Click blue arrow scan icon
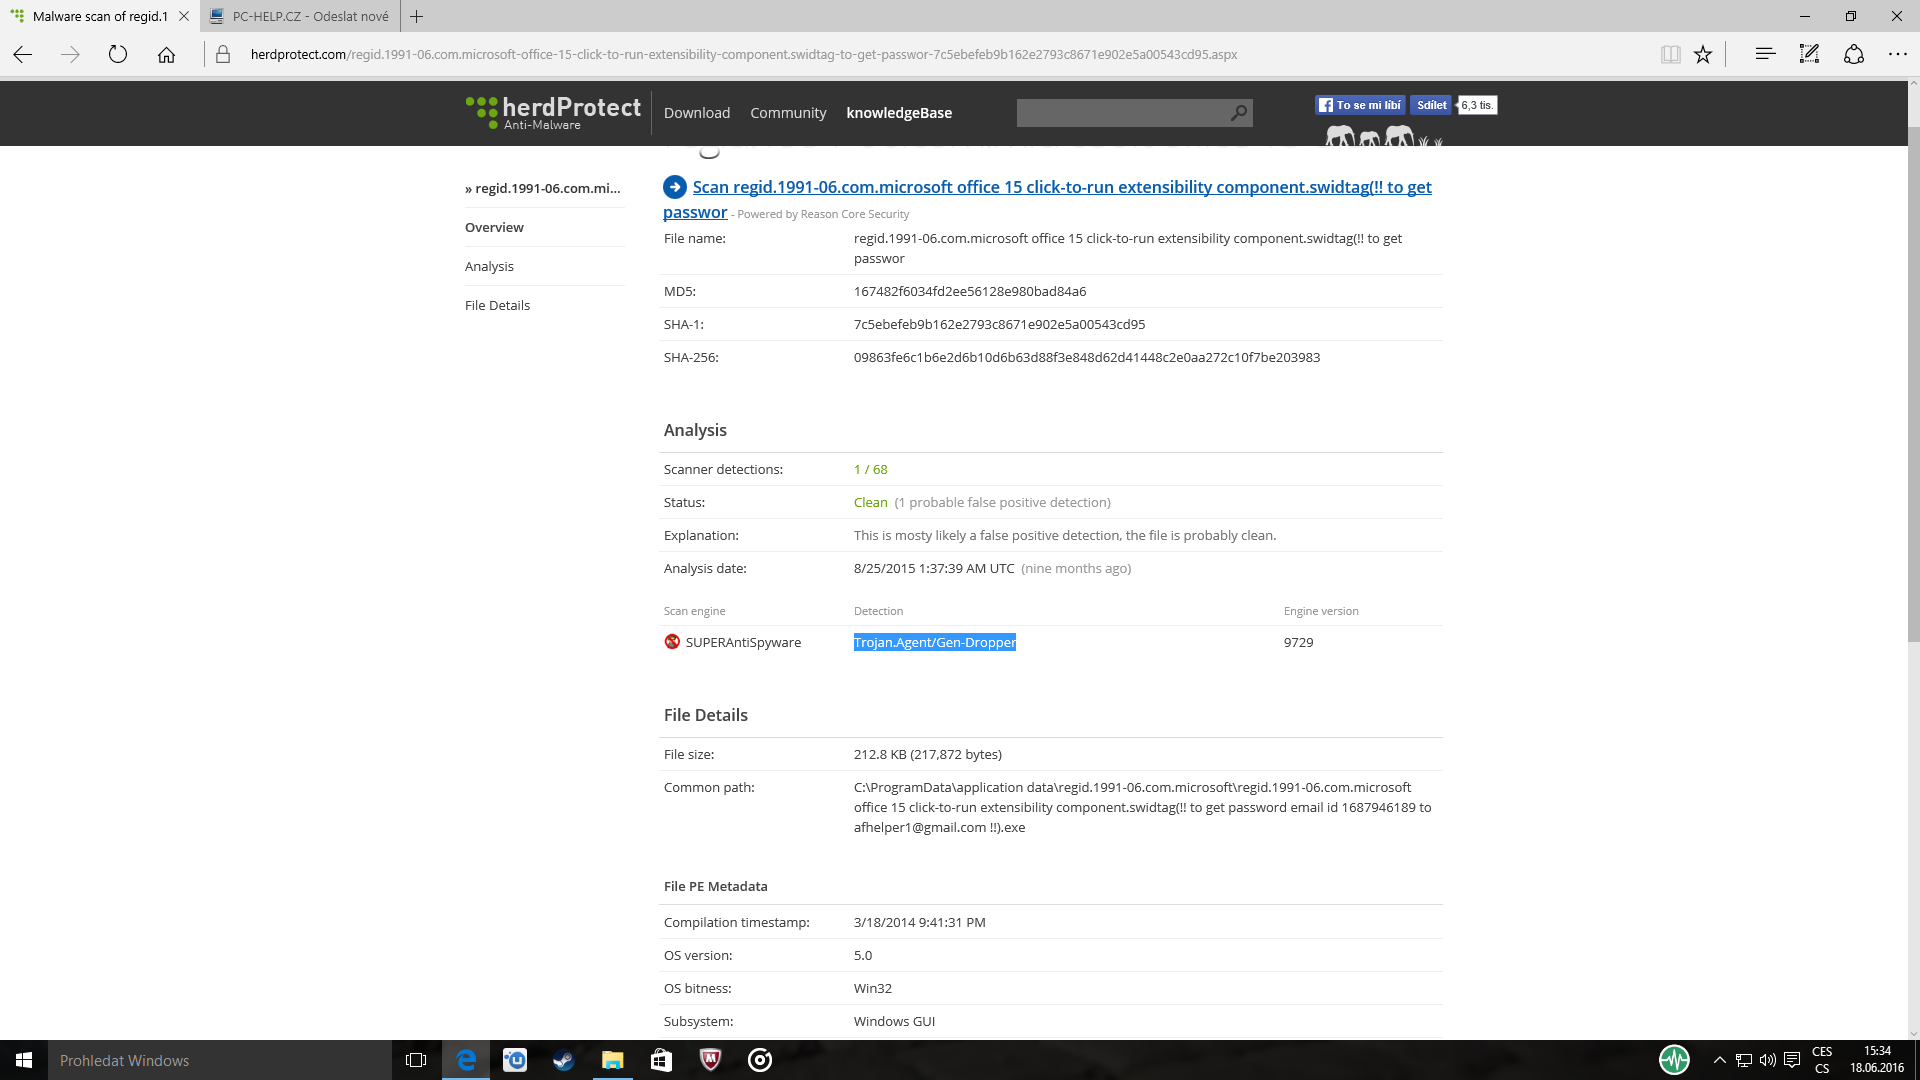This screenshot has width=1920, height=1080. pos(675,187)
